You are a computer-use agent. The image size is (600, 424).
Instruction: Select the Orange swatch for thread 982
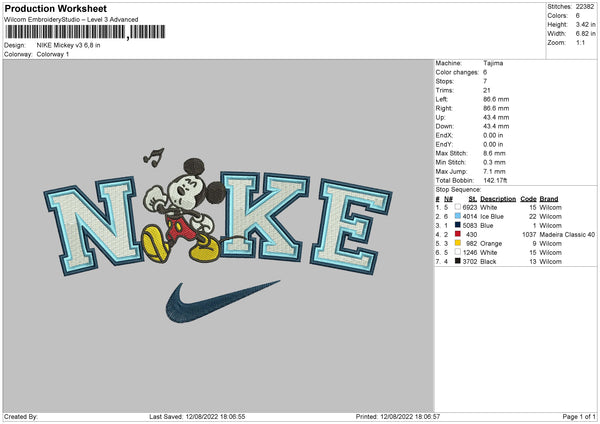click(x=457, y=243)
